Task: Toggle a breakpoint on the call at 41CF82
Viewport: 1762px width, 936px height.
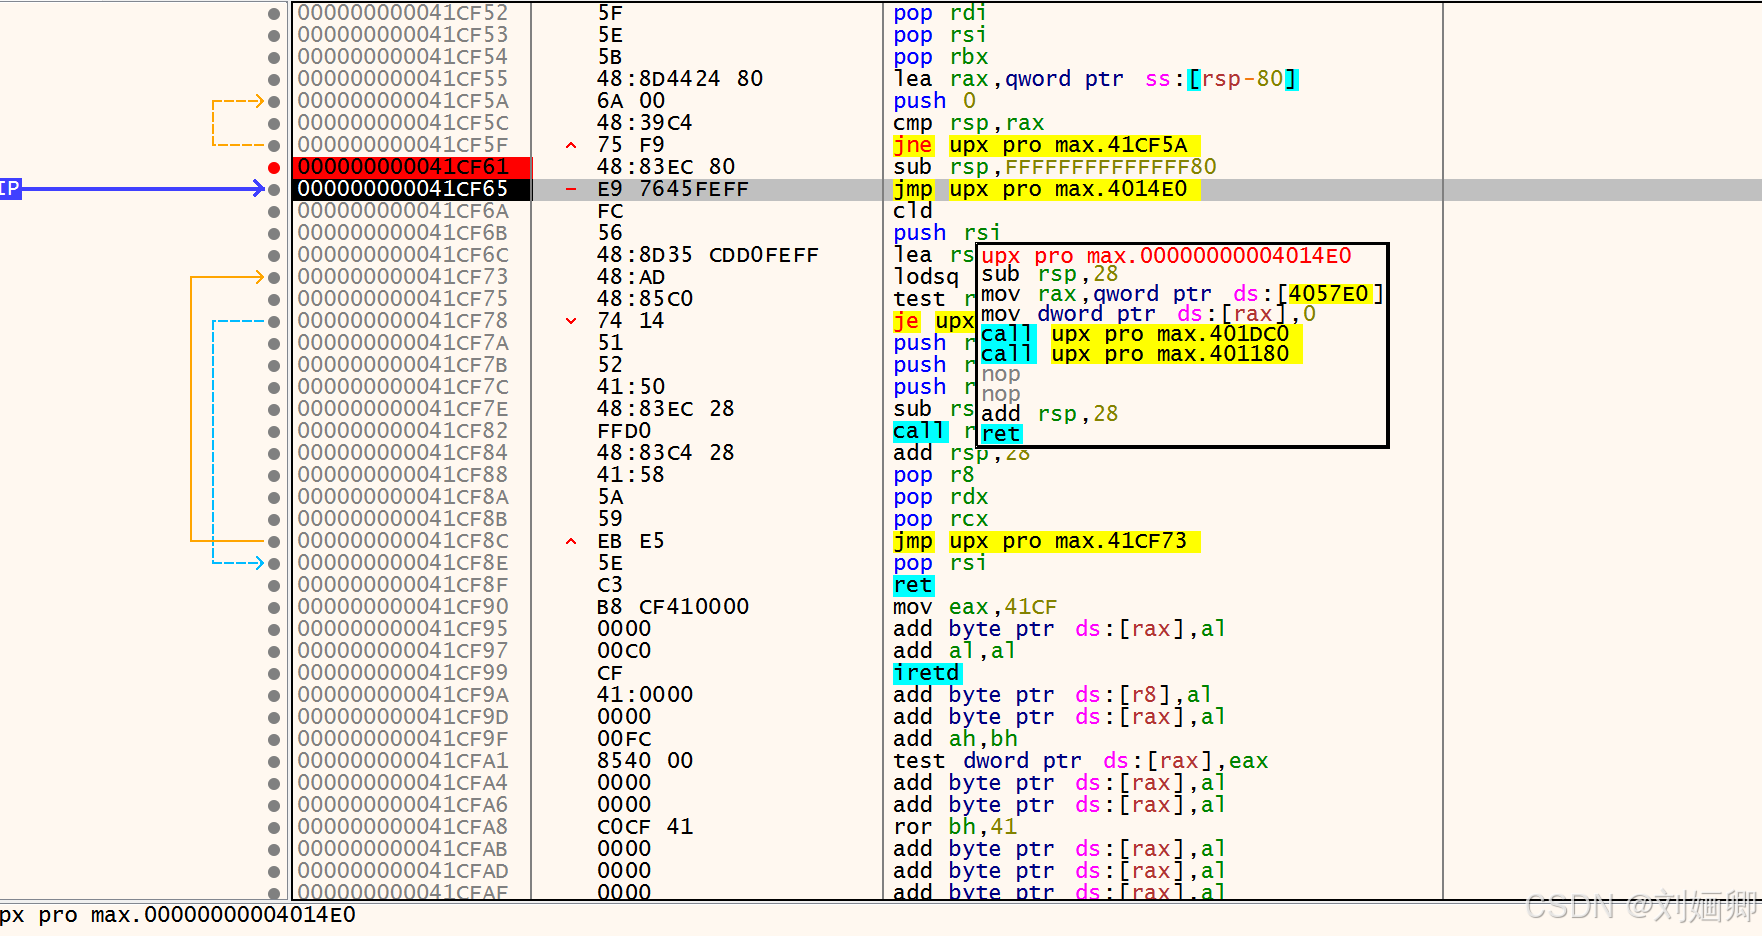Action: click(x=274, y=430)
